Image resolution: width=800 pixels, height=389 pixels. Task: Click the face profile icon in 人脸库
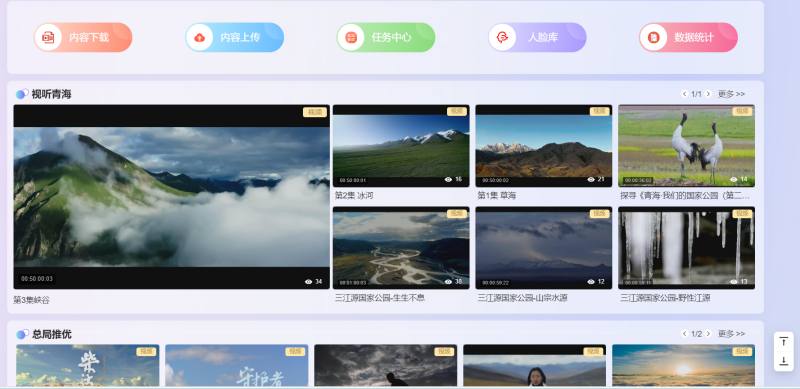click(x=502, y=37)
